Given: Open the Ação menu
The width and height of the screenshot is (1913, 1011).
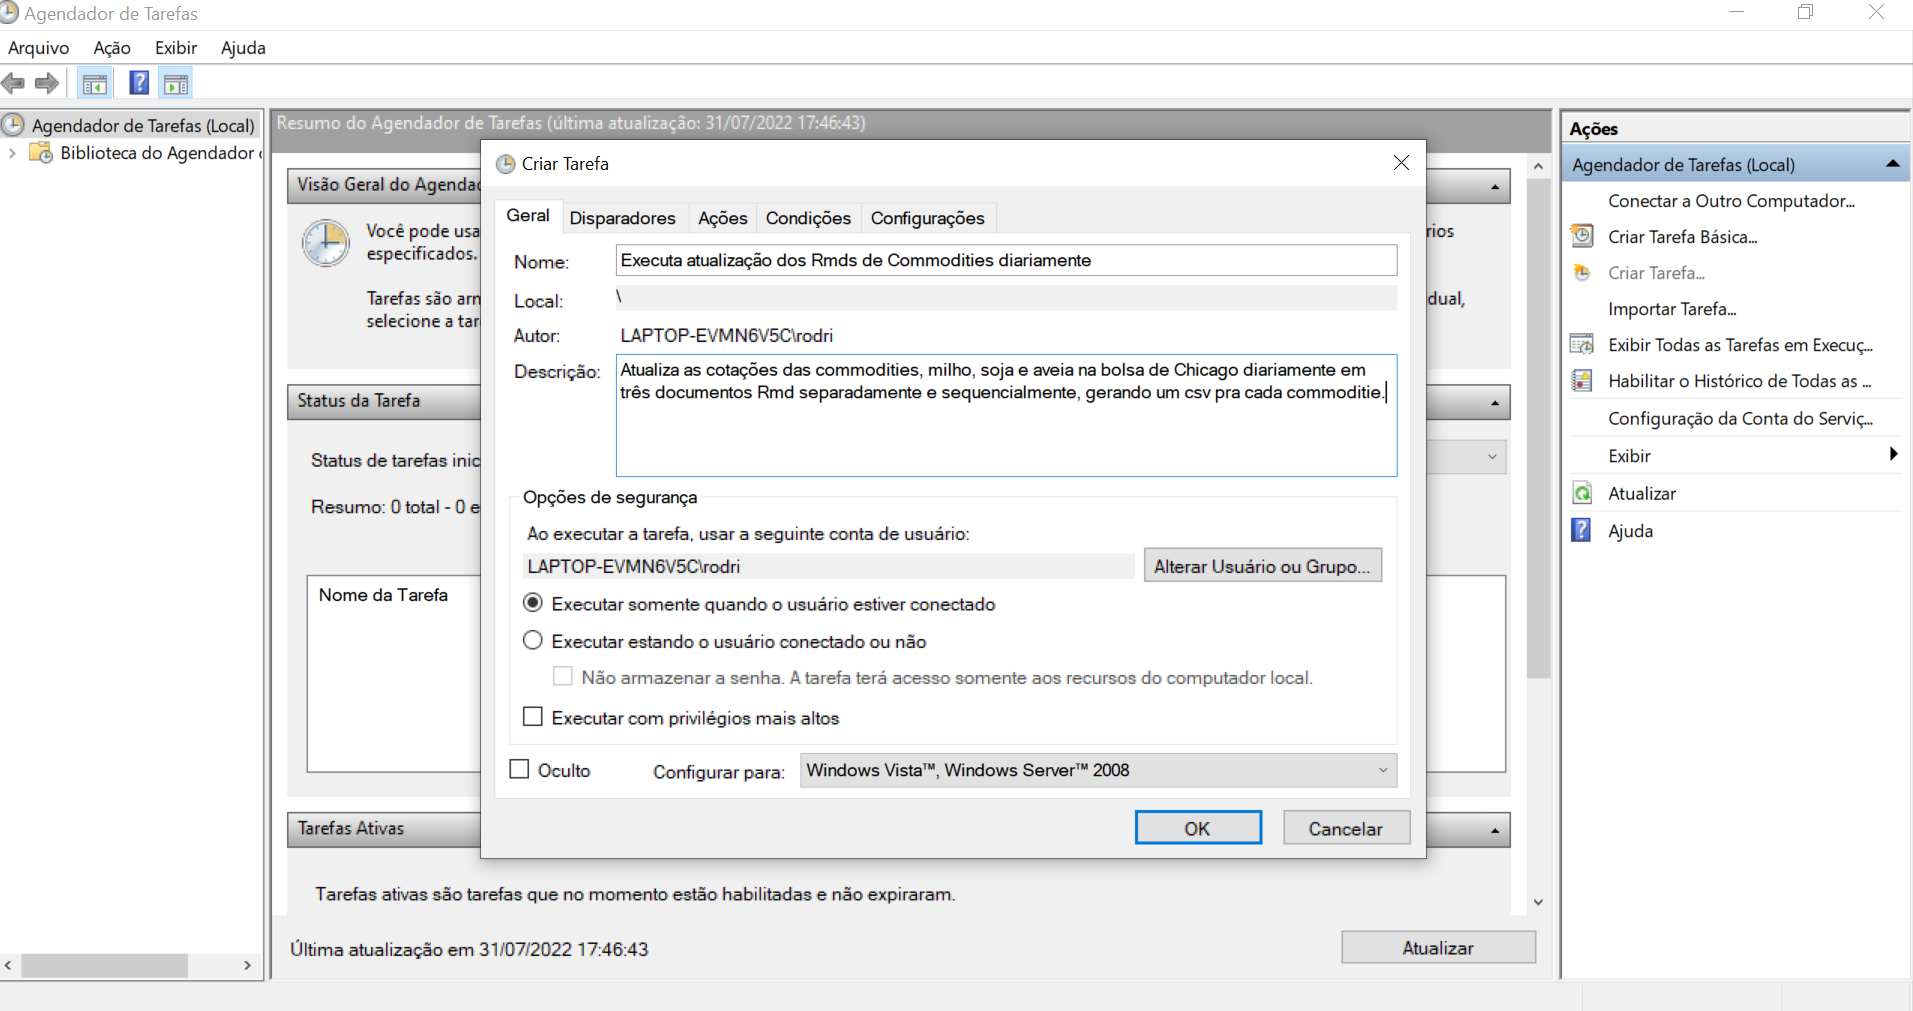Looking at the screenshot, I should click(x=112, y=48).
